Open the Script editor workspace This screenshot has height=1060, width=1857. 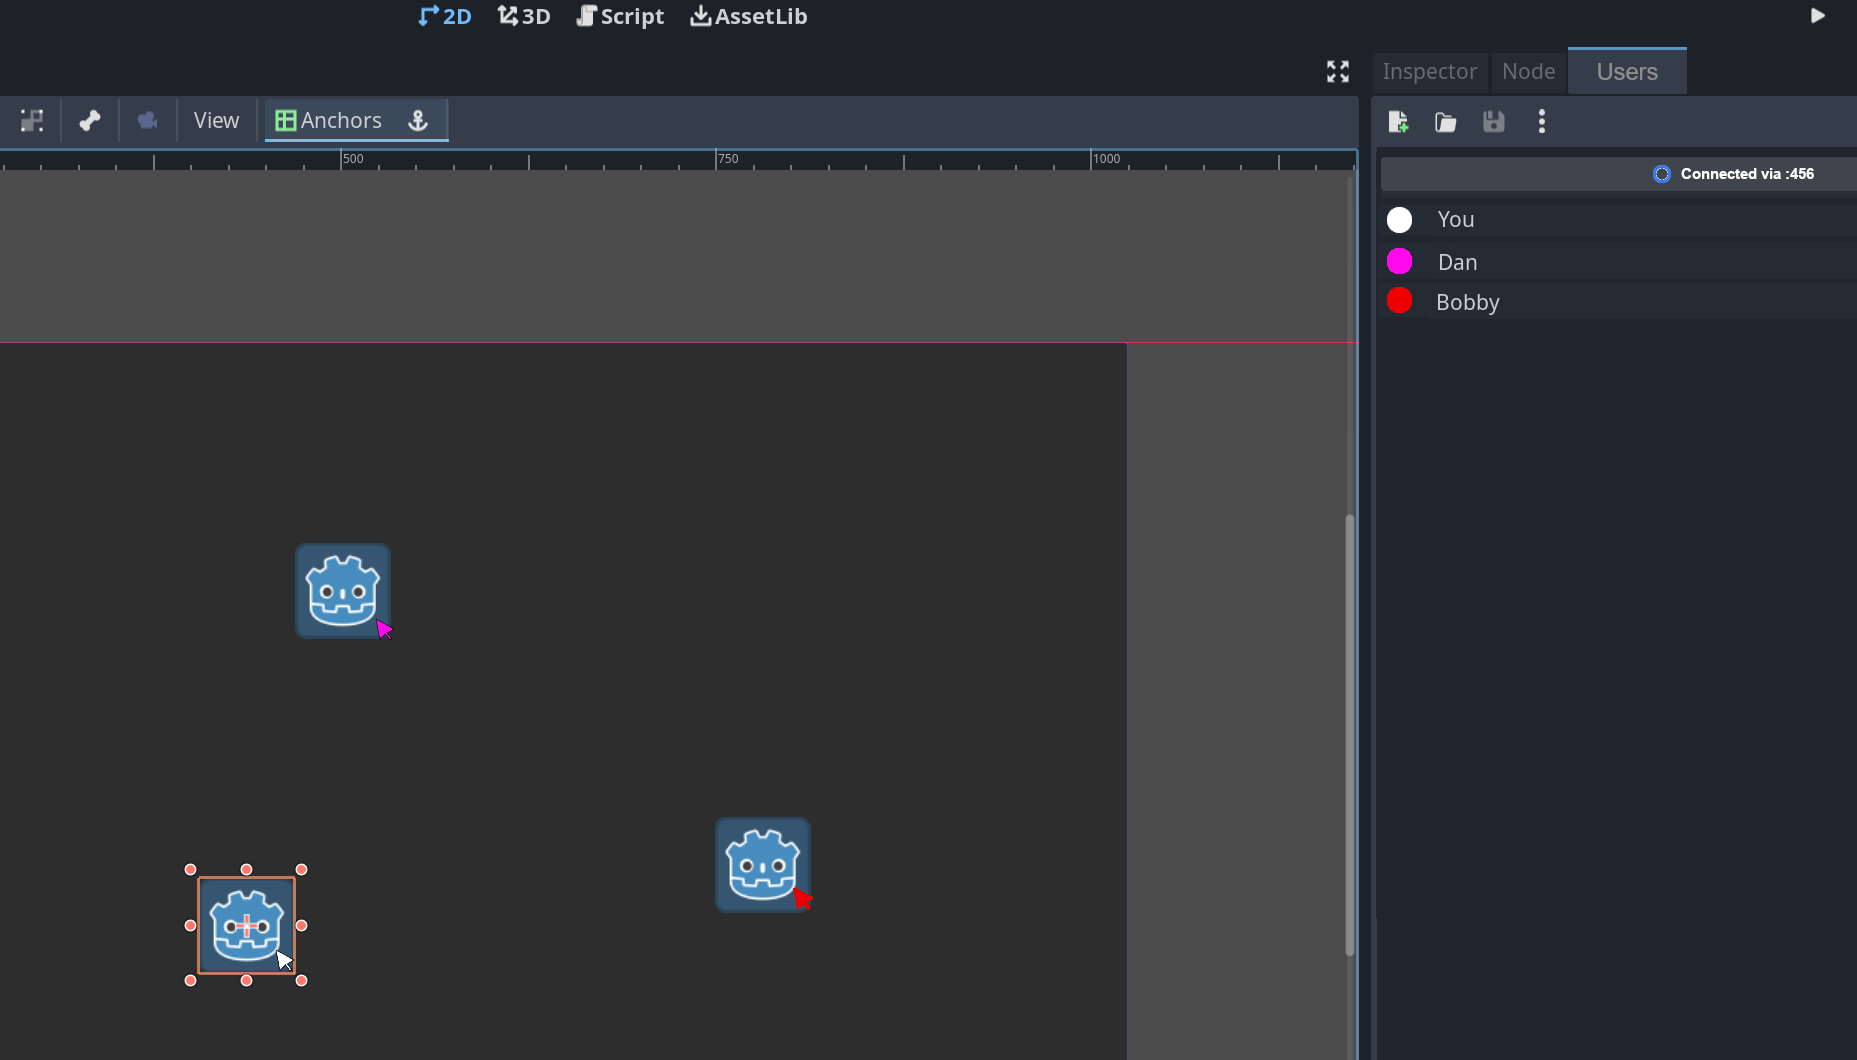point(620,16)
